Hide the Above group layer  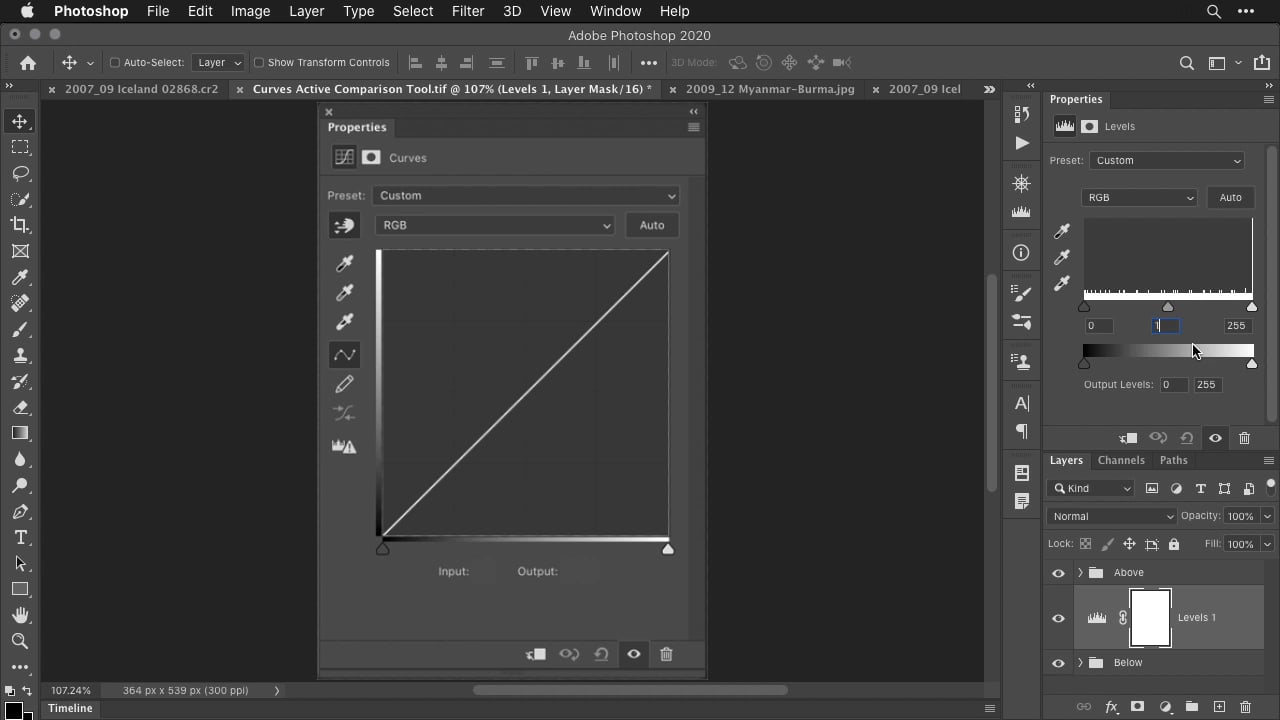(1058, 573)
